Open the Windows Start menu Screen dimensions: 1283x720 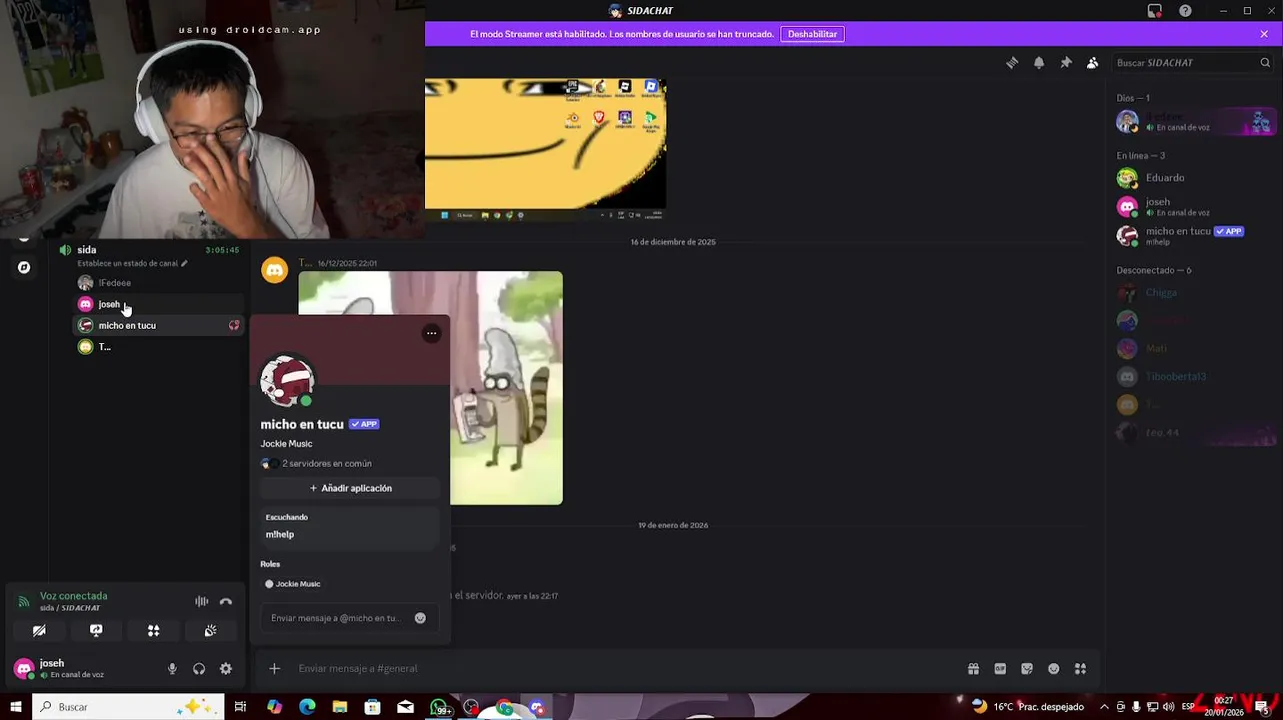tap(16, 707)
